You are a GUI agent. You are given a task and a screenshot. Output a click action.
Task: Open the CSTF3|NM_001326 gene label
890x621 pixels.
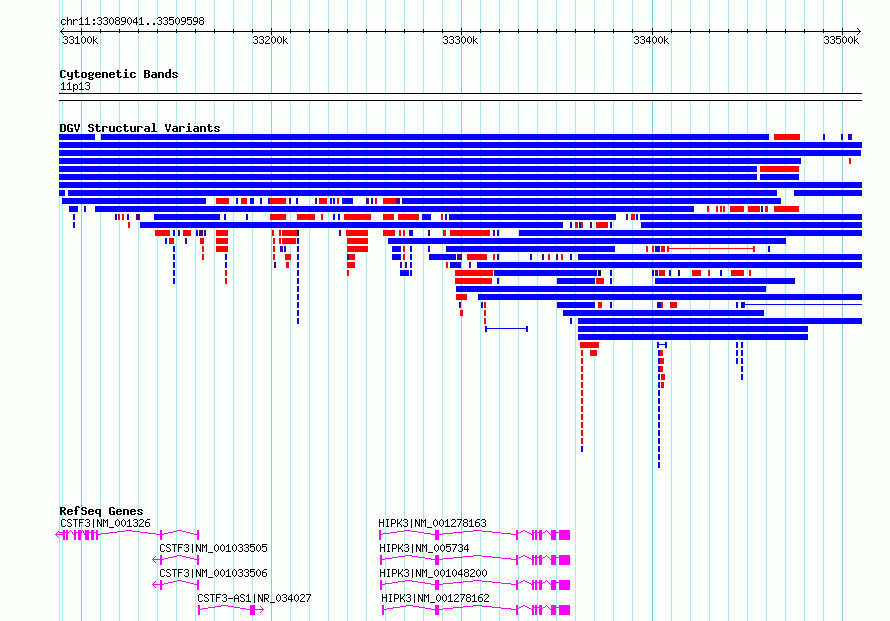tap(106, 523)
